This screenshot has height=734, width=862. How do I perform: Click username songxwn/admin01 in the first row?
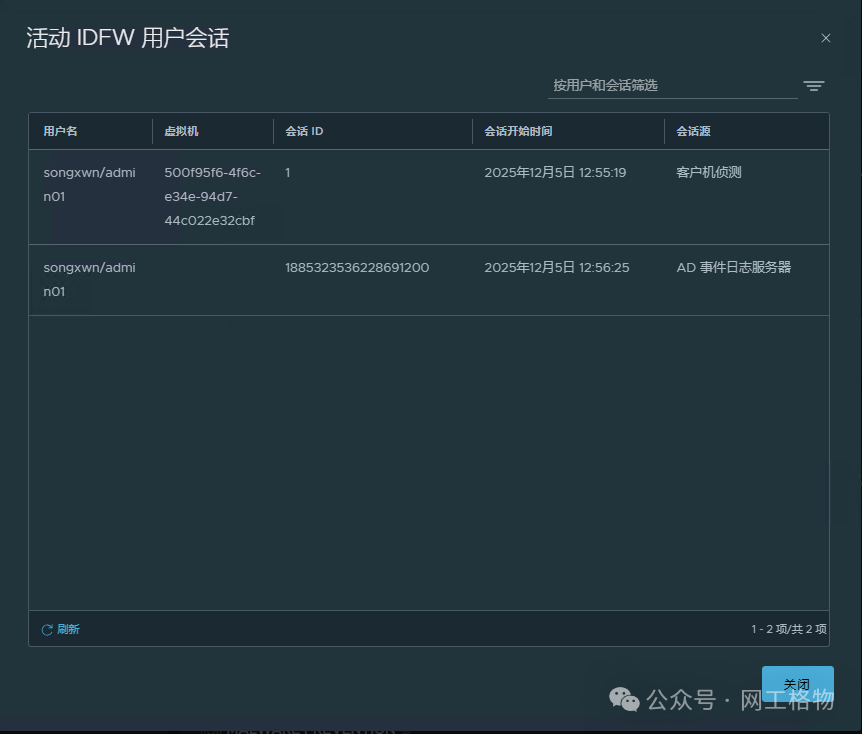click(x=90, y=183)
